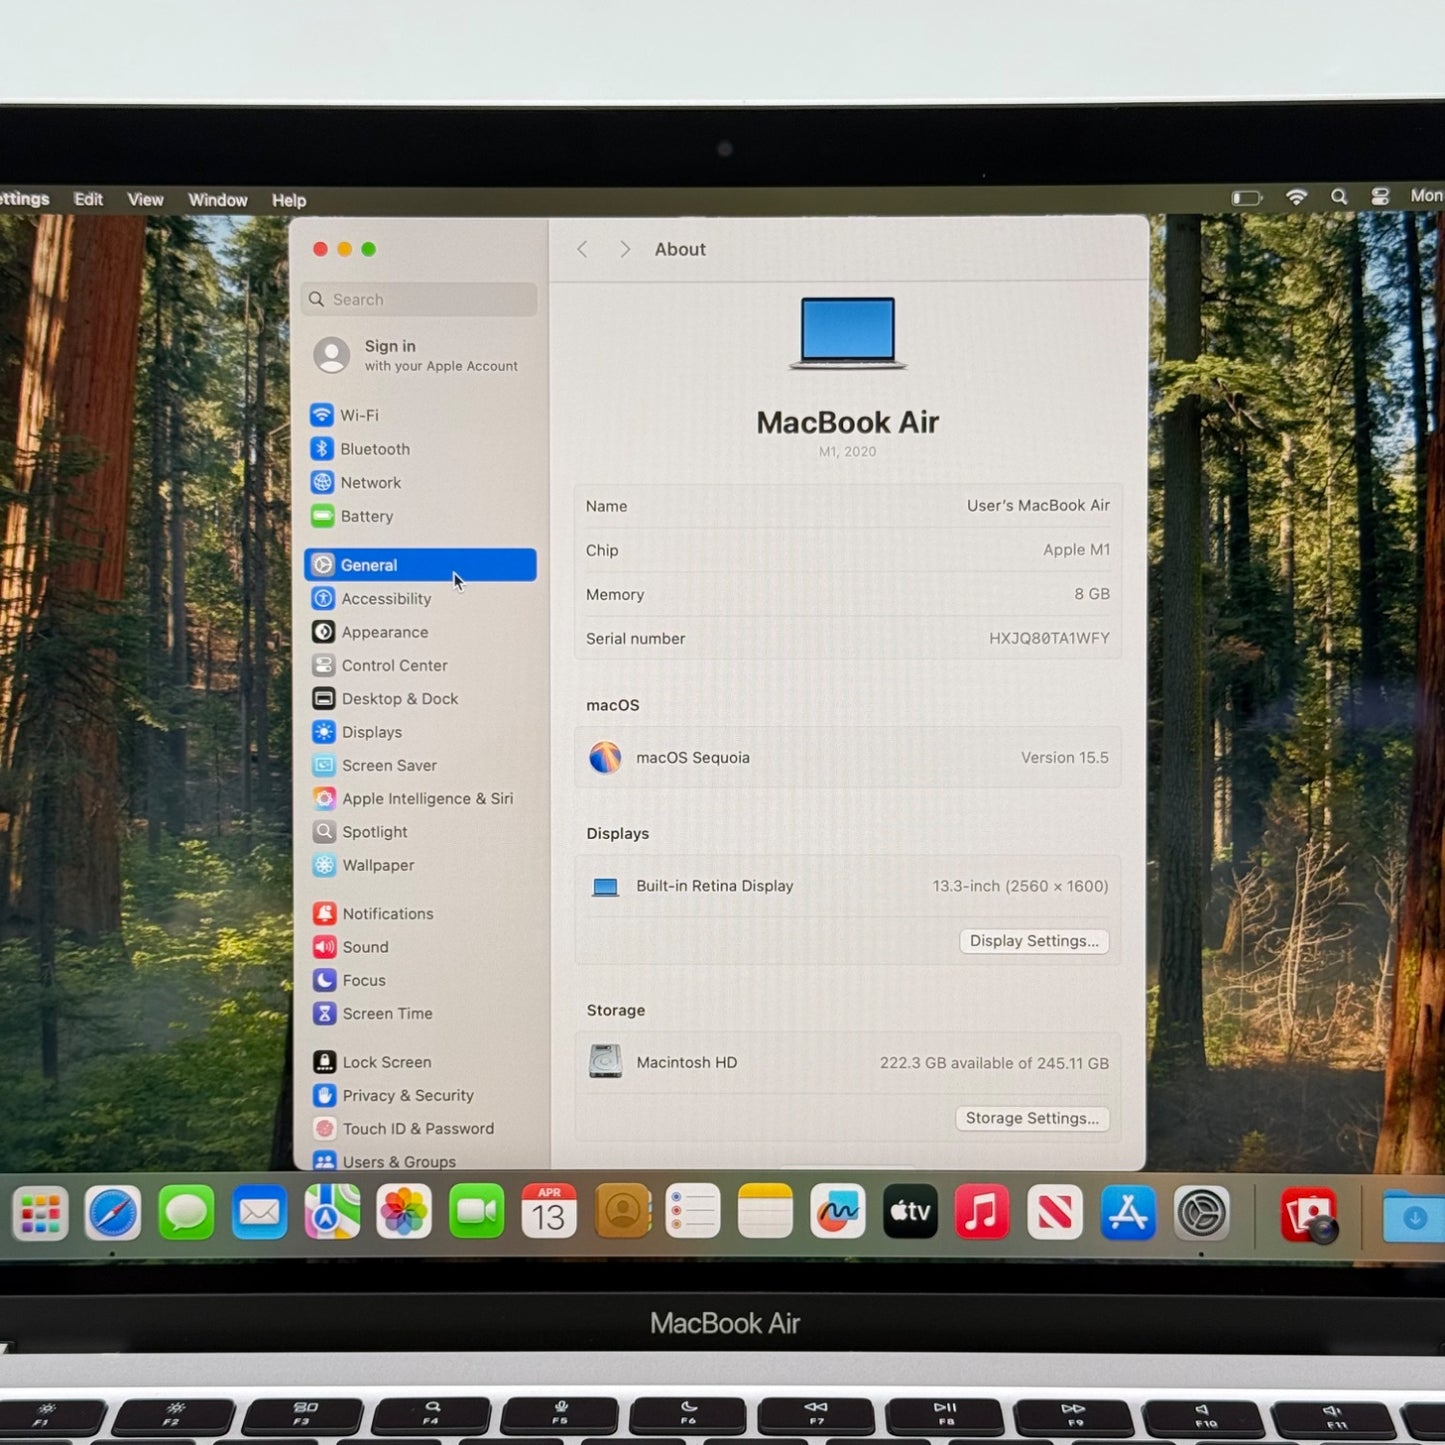This screenshot has height=1445, width=1445.
Task: Open the Window menu
Action: tap(217, 200)
